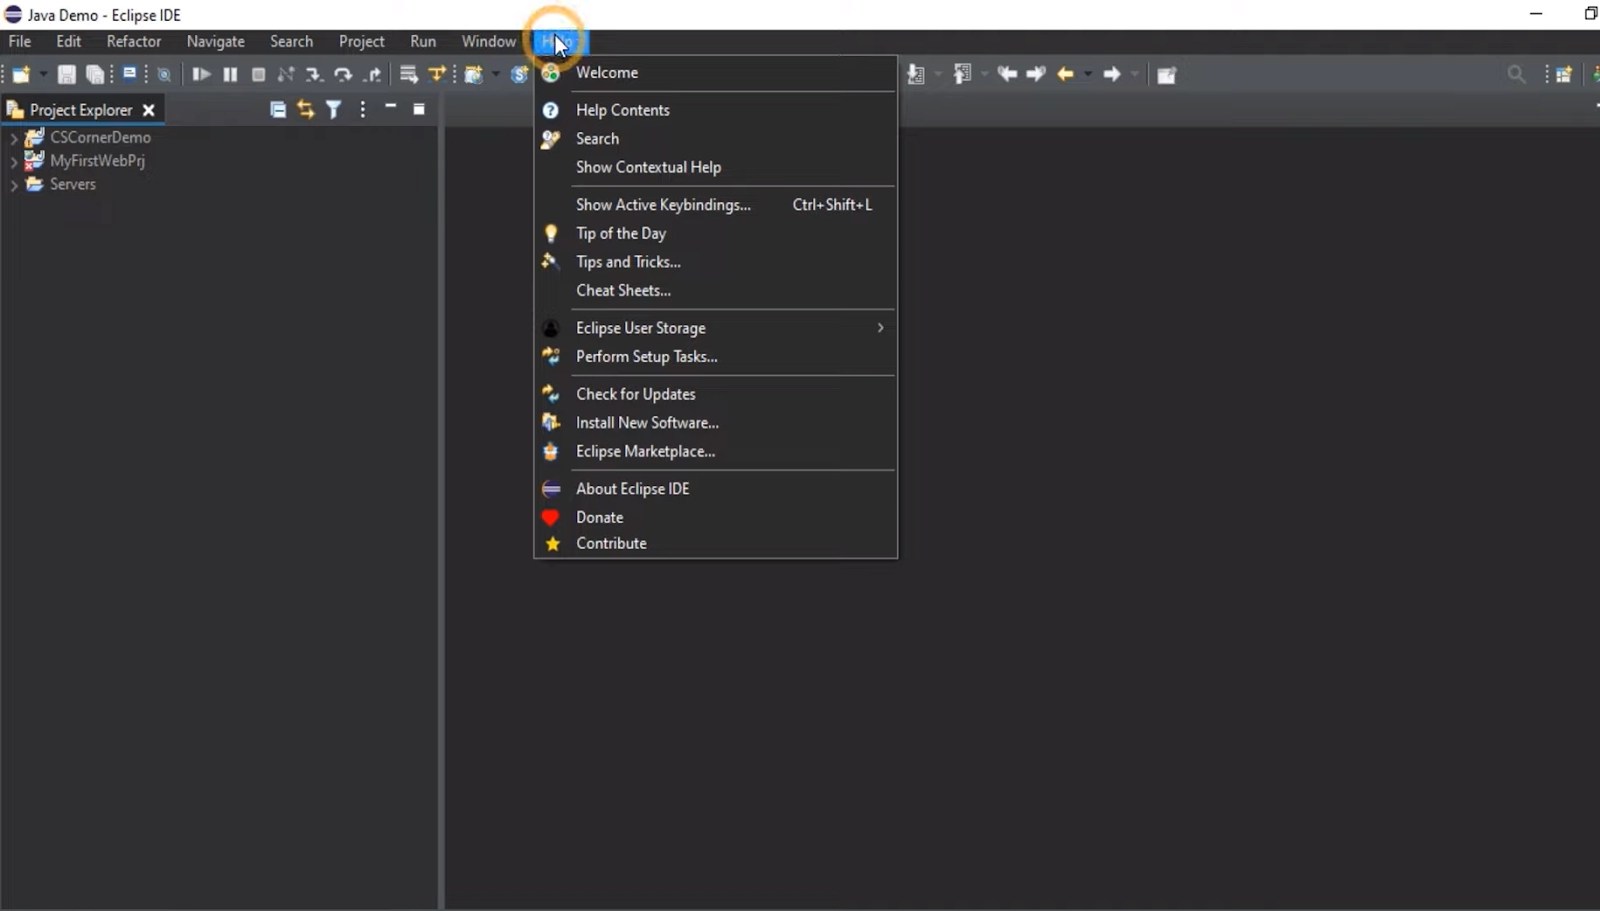1600x911 pixels.
Task: Click the New Dynamic Web Project icon
Action: [x=474, y=74]
